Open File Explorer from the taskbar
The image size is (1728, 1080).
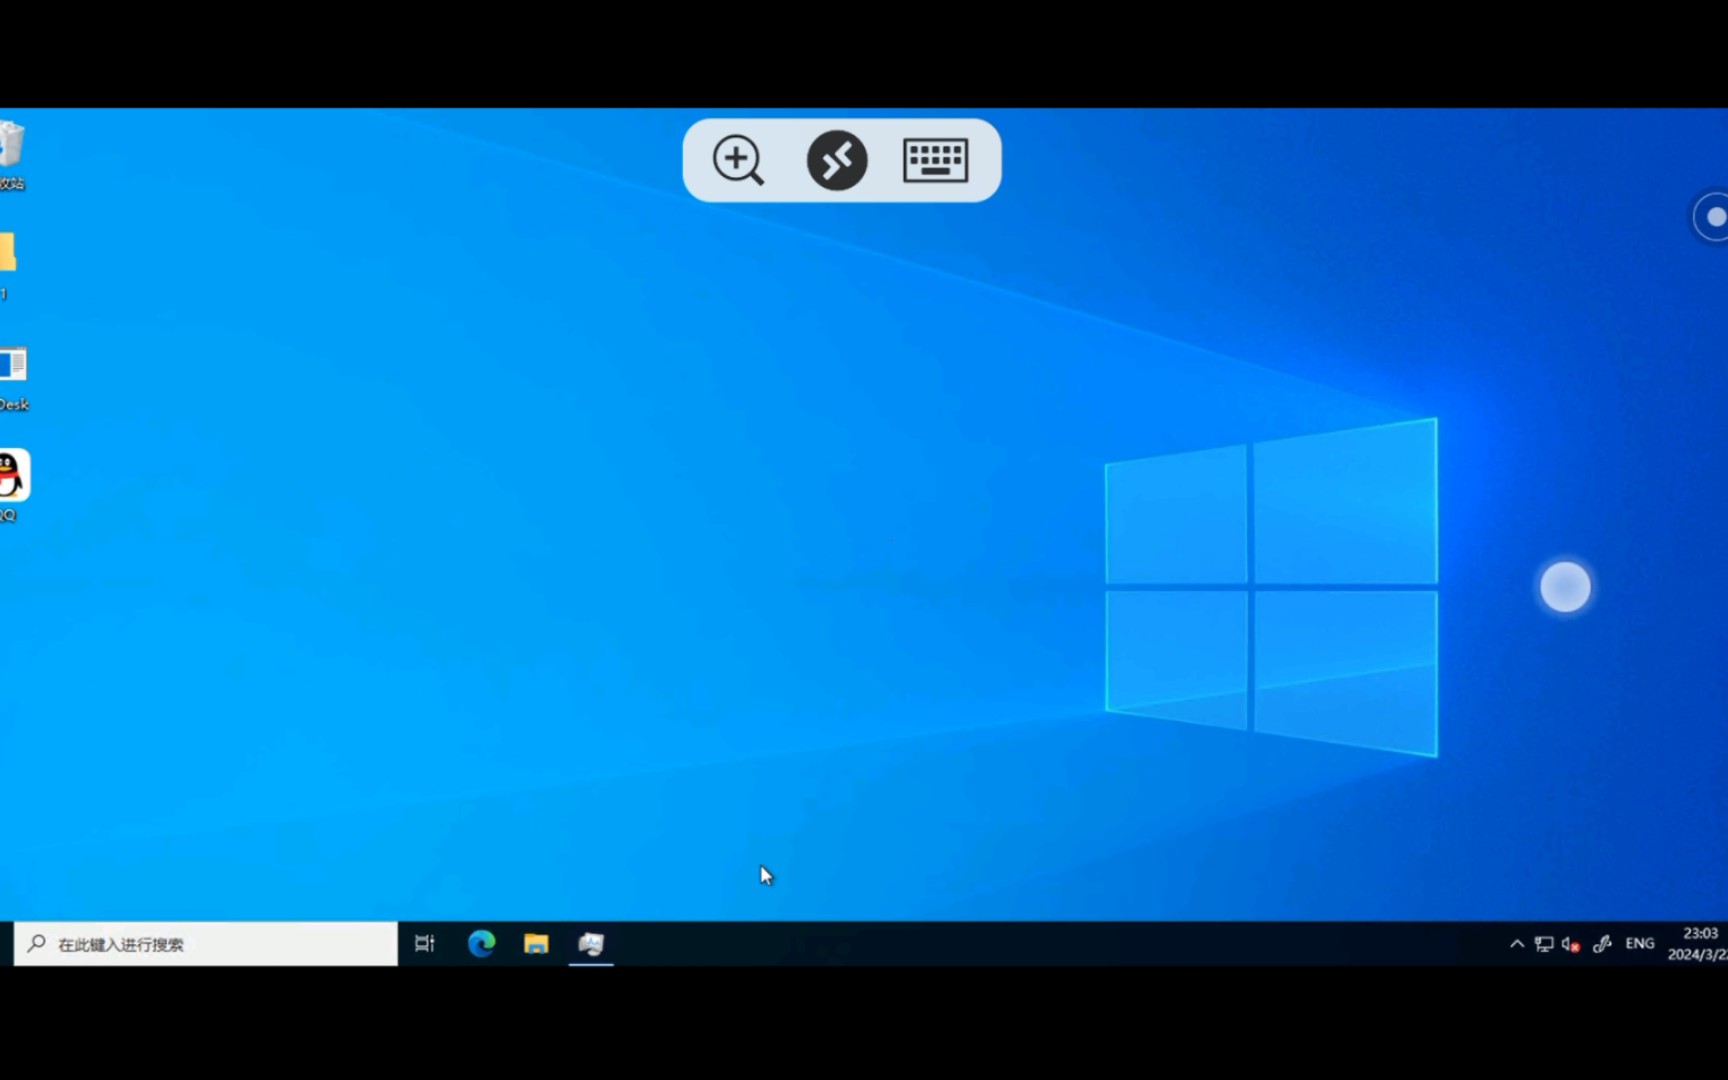[536, 944]
